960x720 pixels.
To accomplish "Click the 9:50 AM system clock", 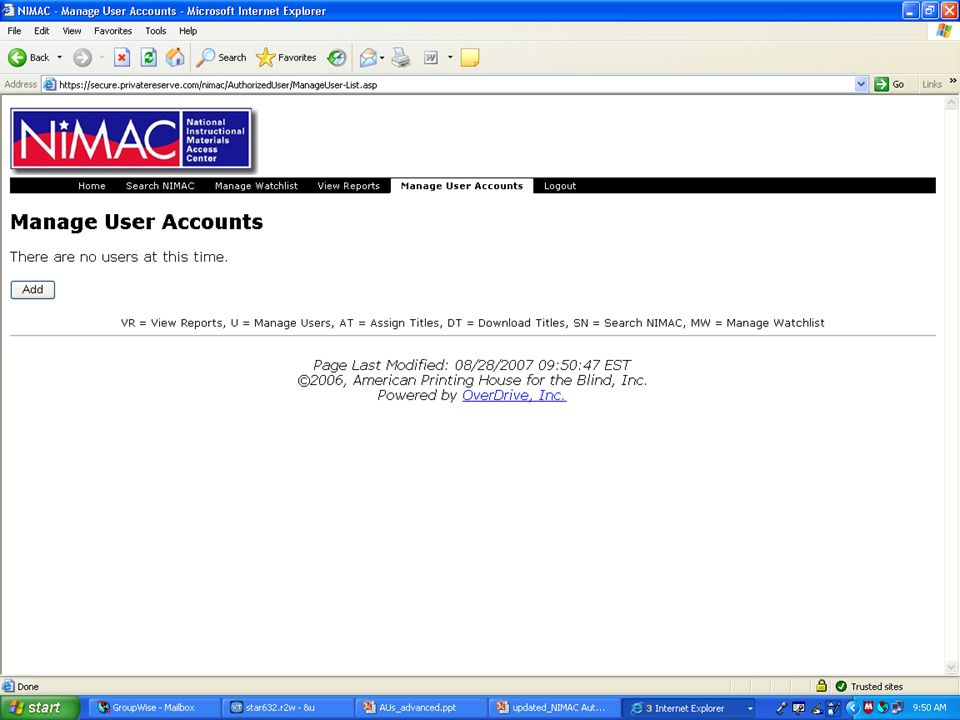I will (929, 708).
